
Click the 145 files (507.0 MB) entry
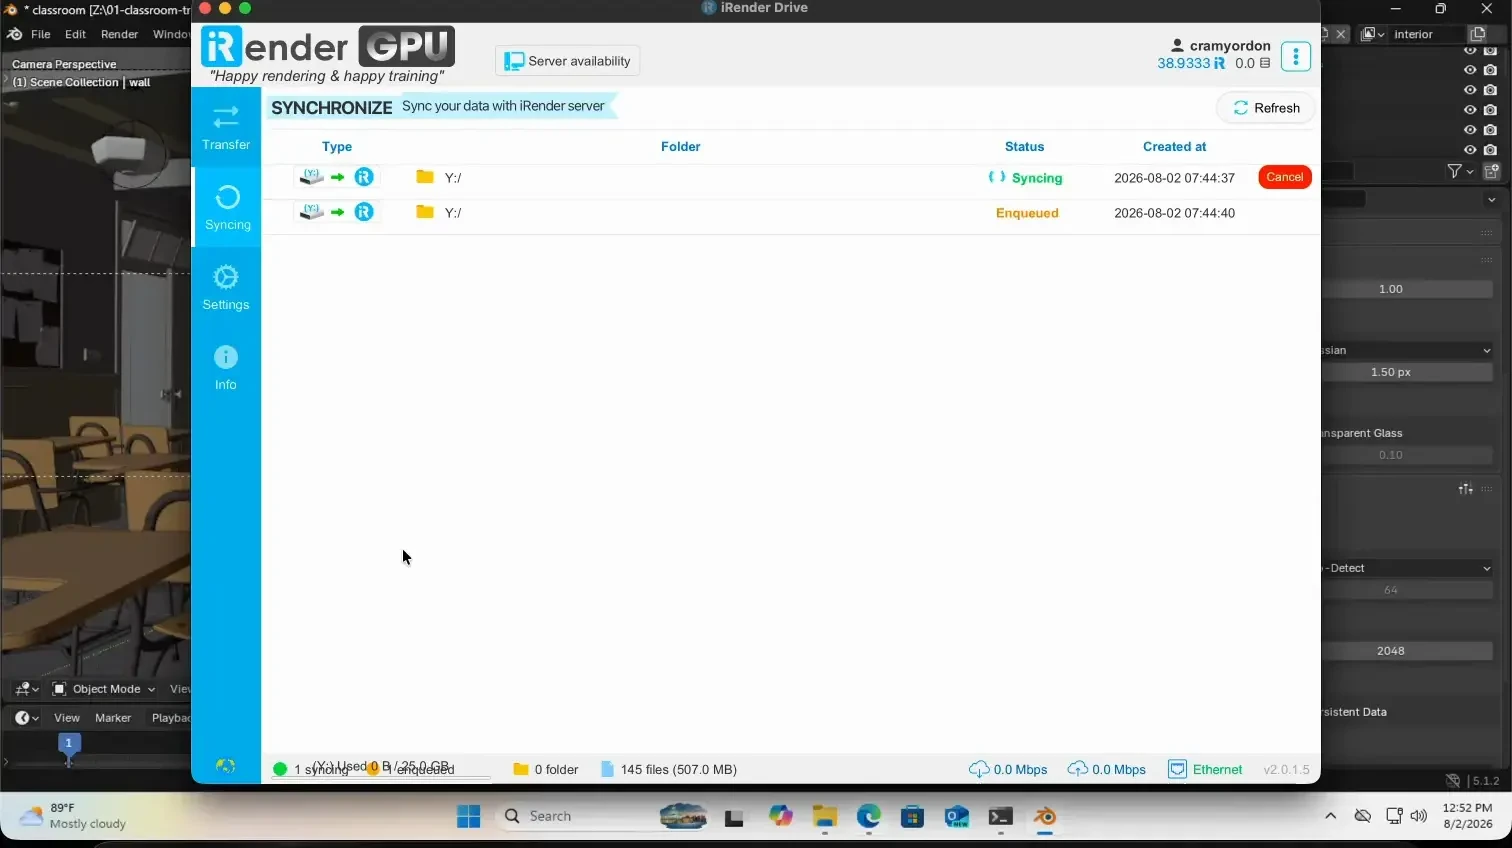coord(668,769)
